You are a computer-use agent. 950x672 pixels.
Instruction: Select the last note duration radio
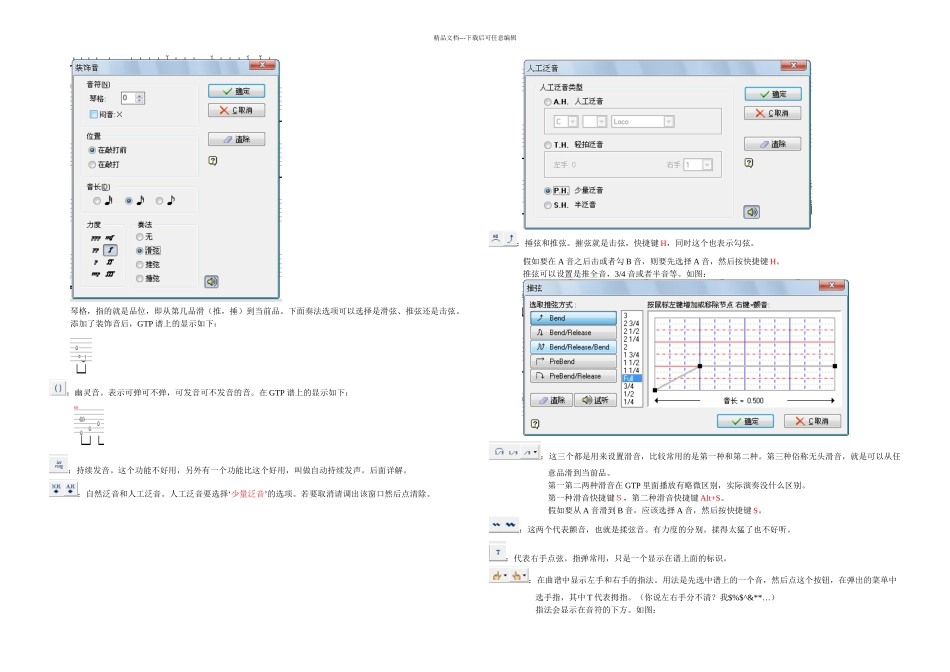click(159, 201)
